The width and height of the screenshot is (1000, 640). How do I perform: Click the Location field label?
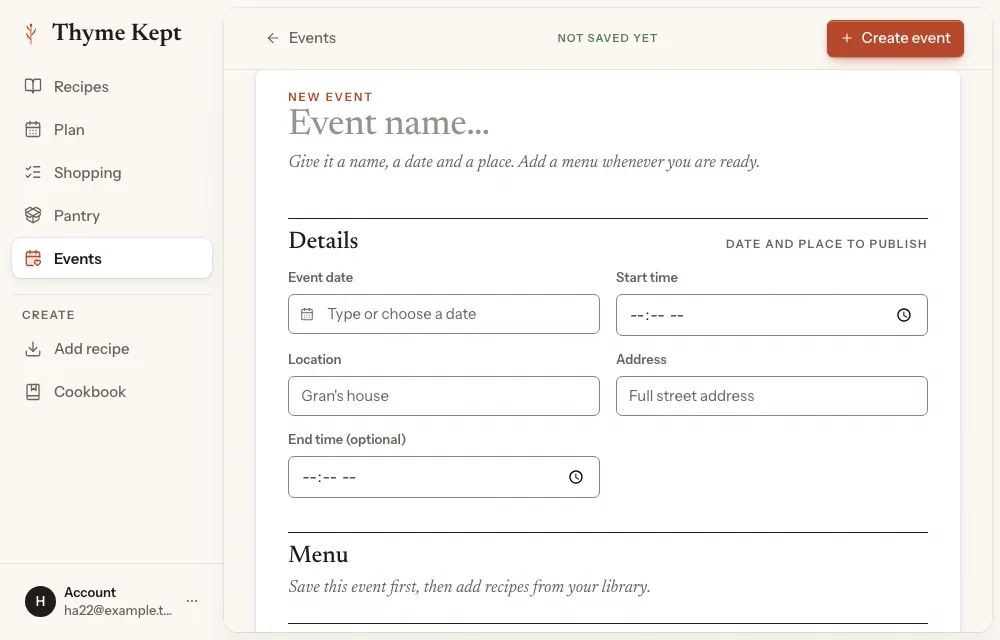coord(314,360)
